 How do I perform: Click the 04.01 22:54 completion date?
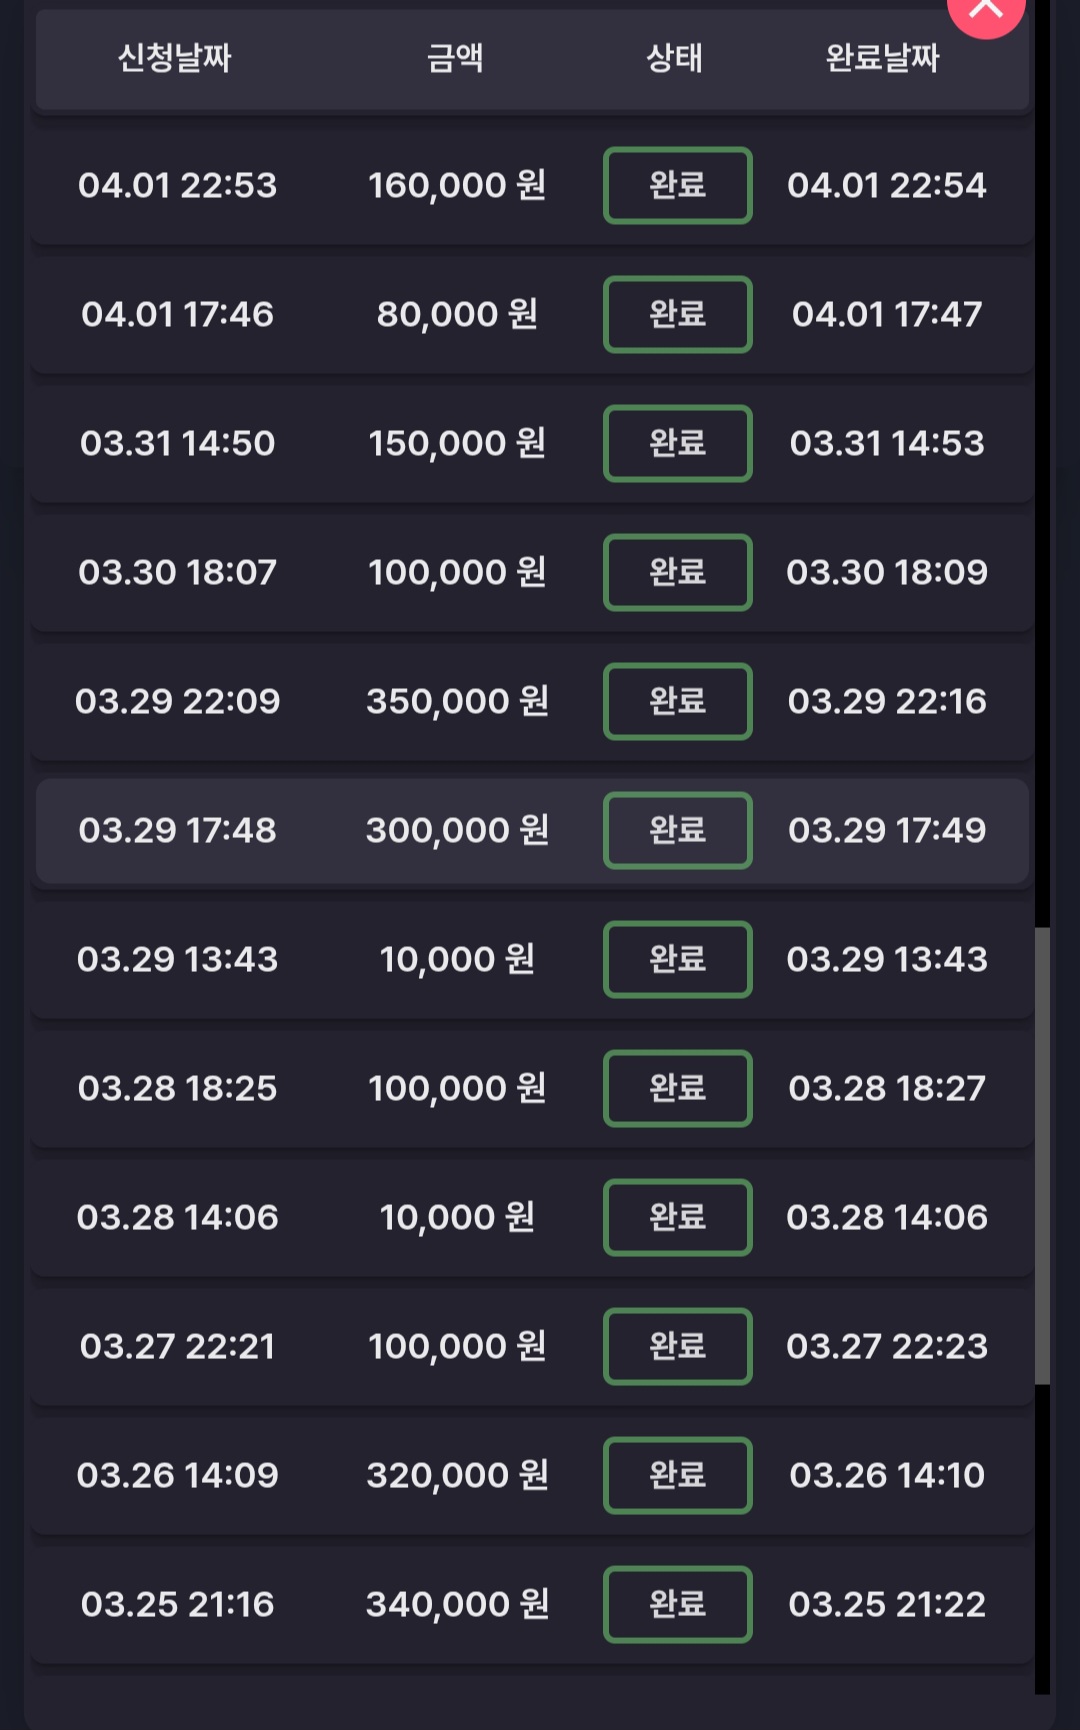887,185
